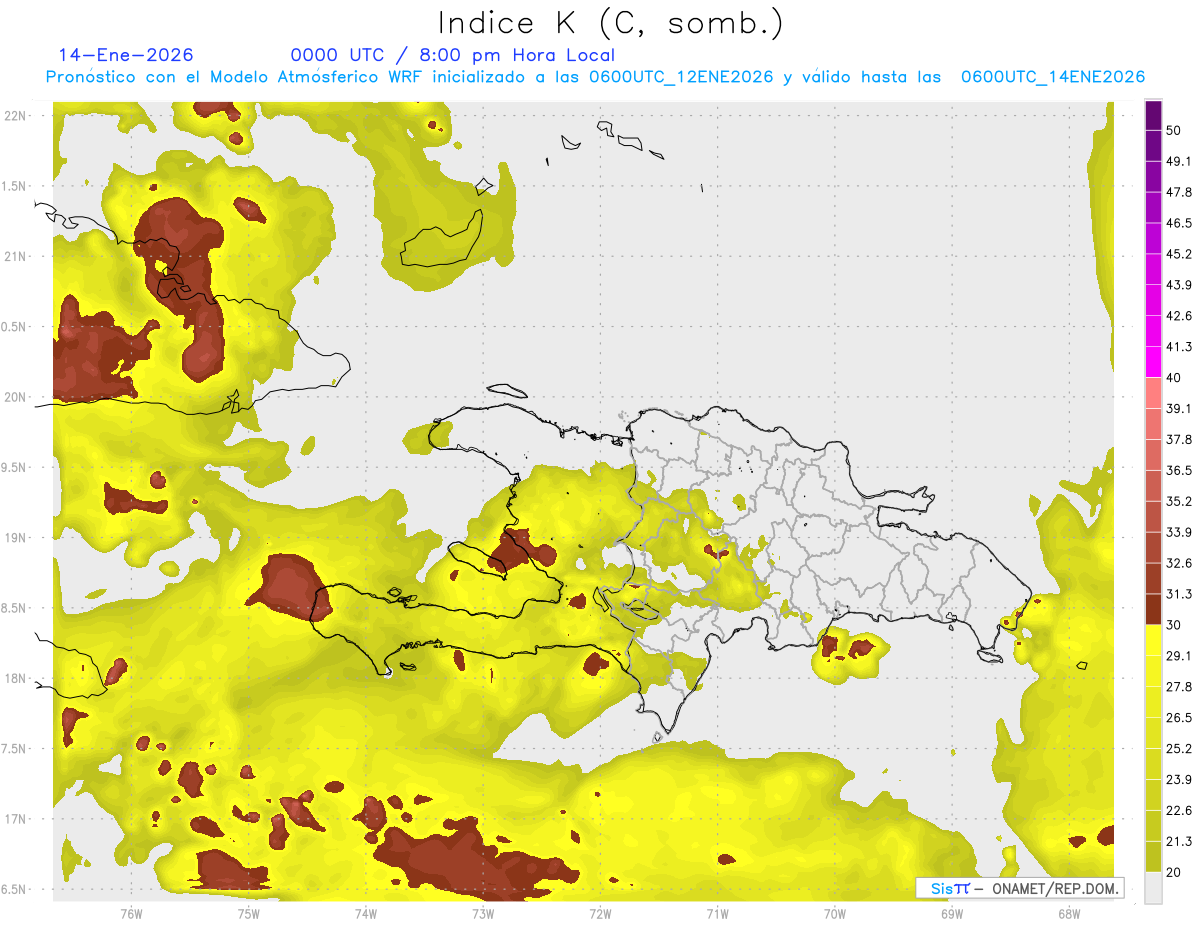
Task: Select the '14-Ene-2026' date label
Action: (125, 55)
